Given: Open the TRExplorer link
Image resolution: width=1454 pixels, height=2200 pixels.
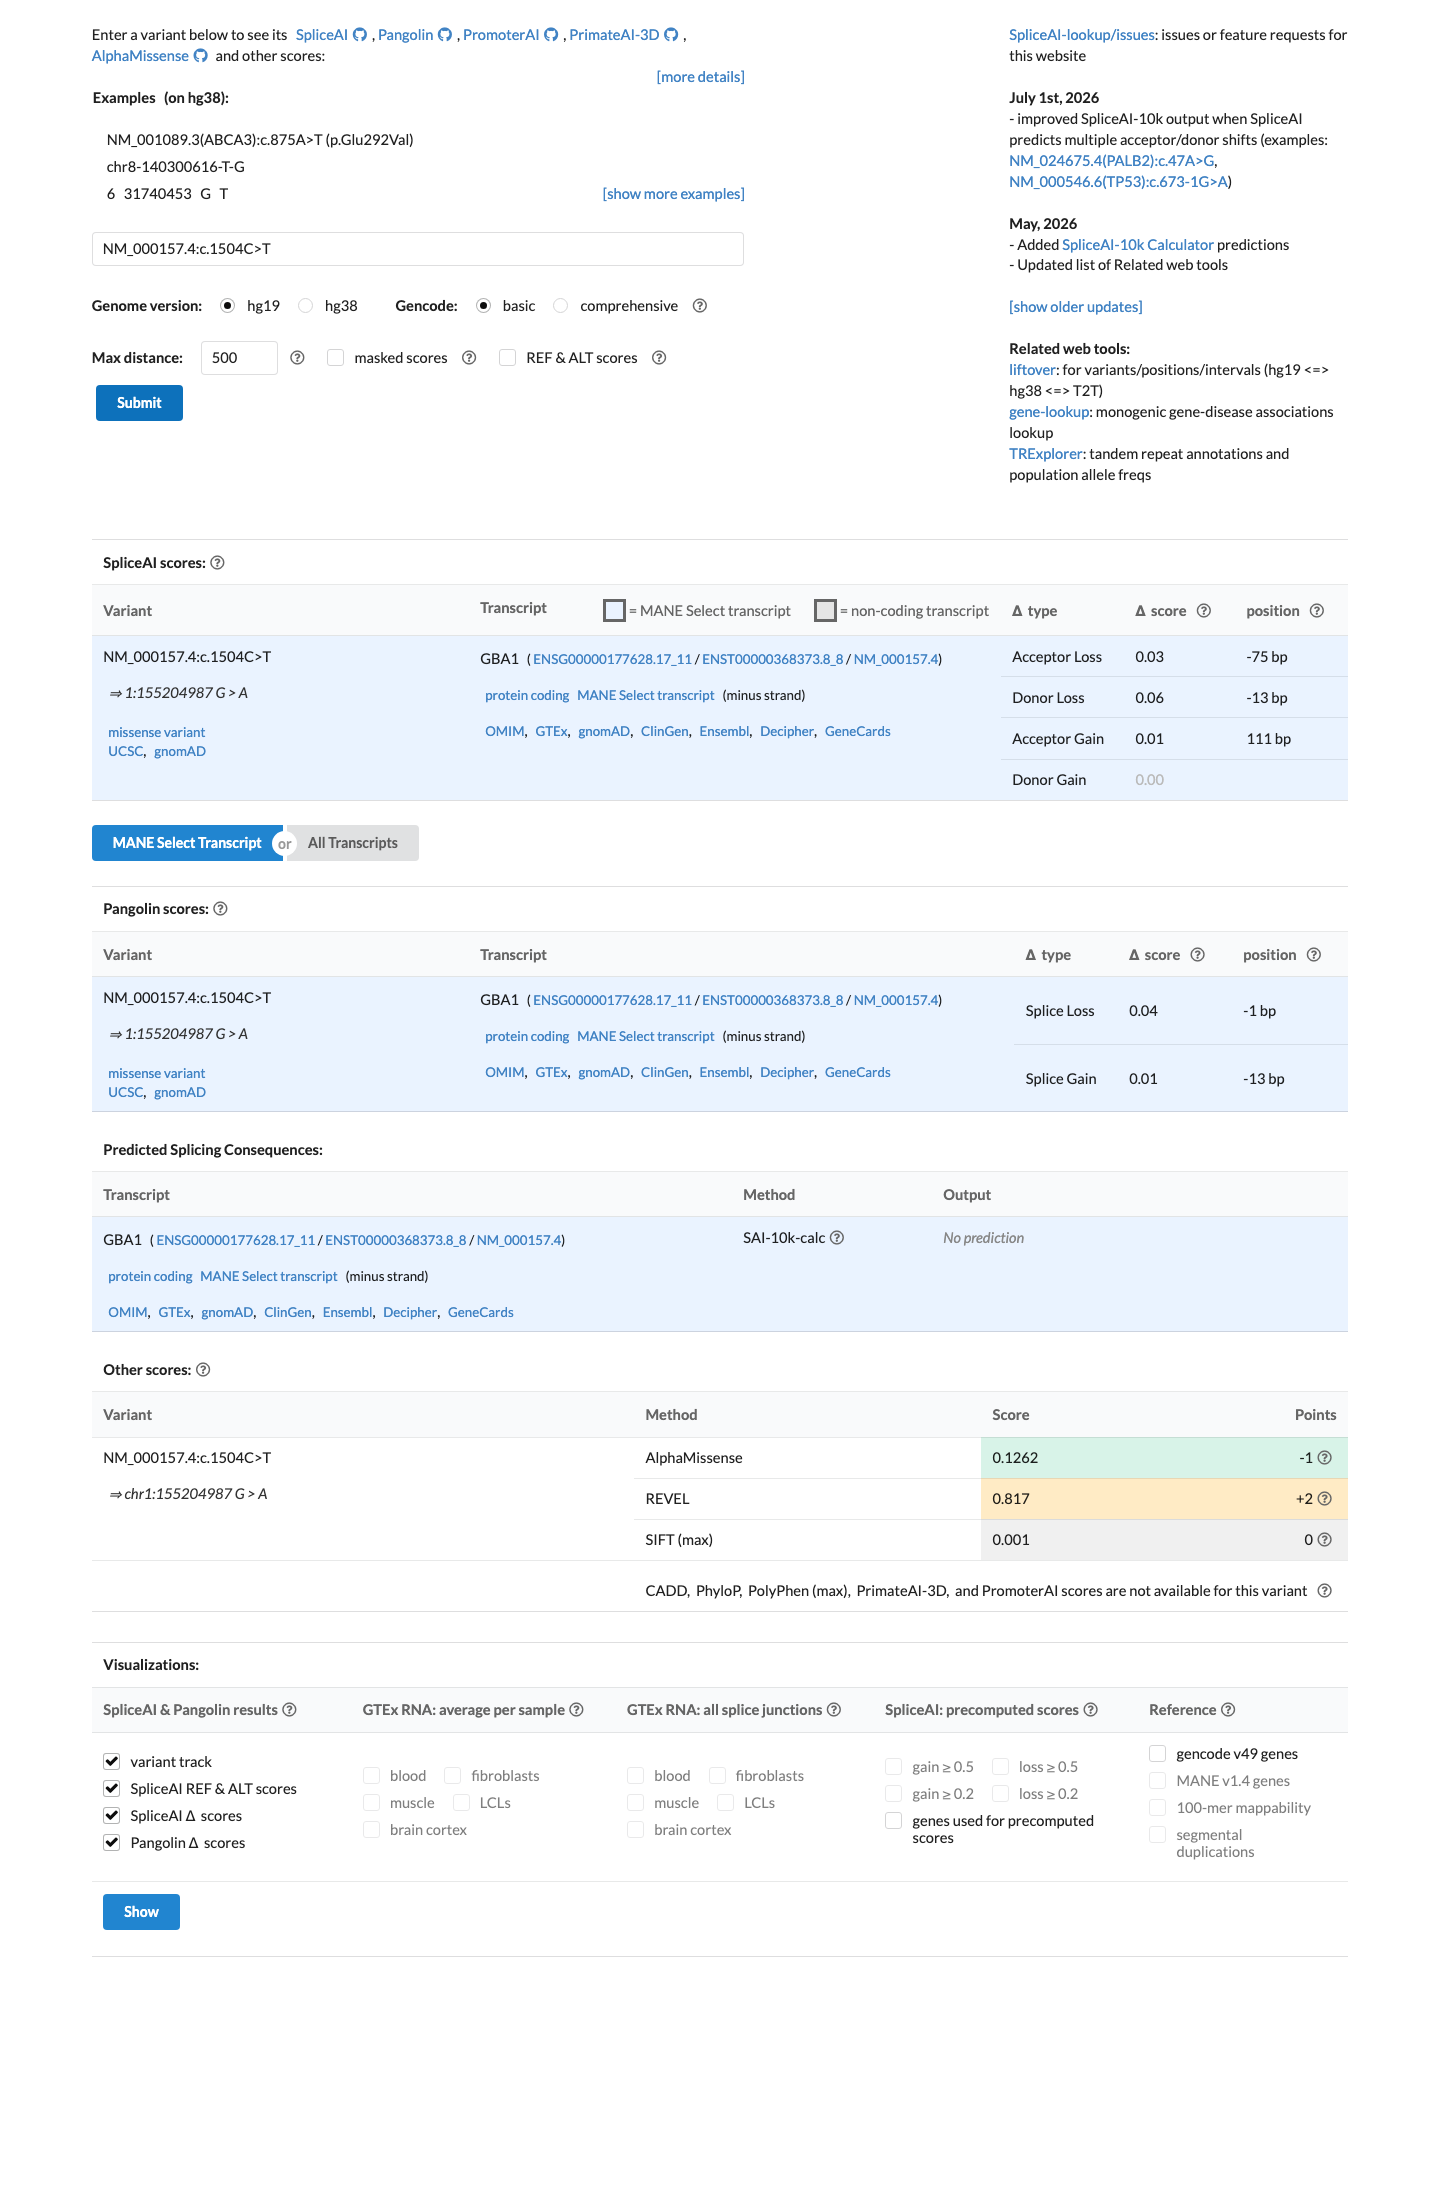Looking at the screenshot, I should (1045, 454).
